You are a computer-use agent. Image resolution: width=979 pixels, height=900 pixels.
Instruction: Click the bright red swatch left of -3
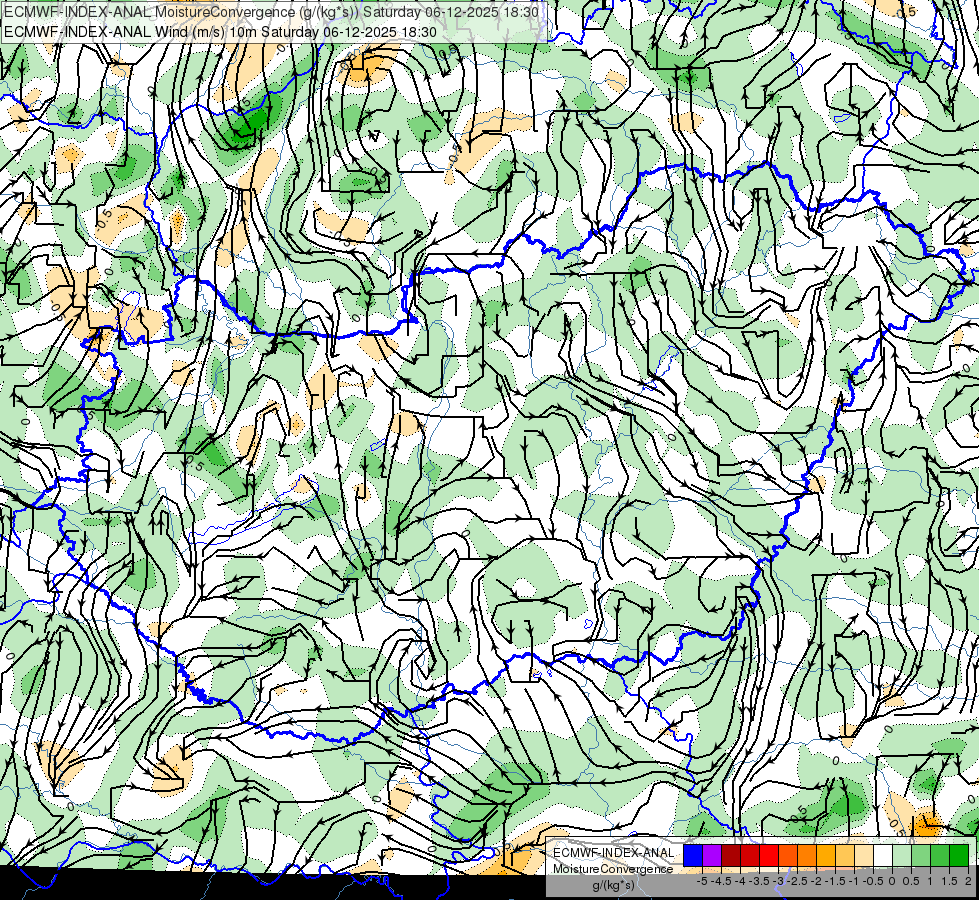click(x=769, y=855)
